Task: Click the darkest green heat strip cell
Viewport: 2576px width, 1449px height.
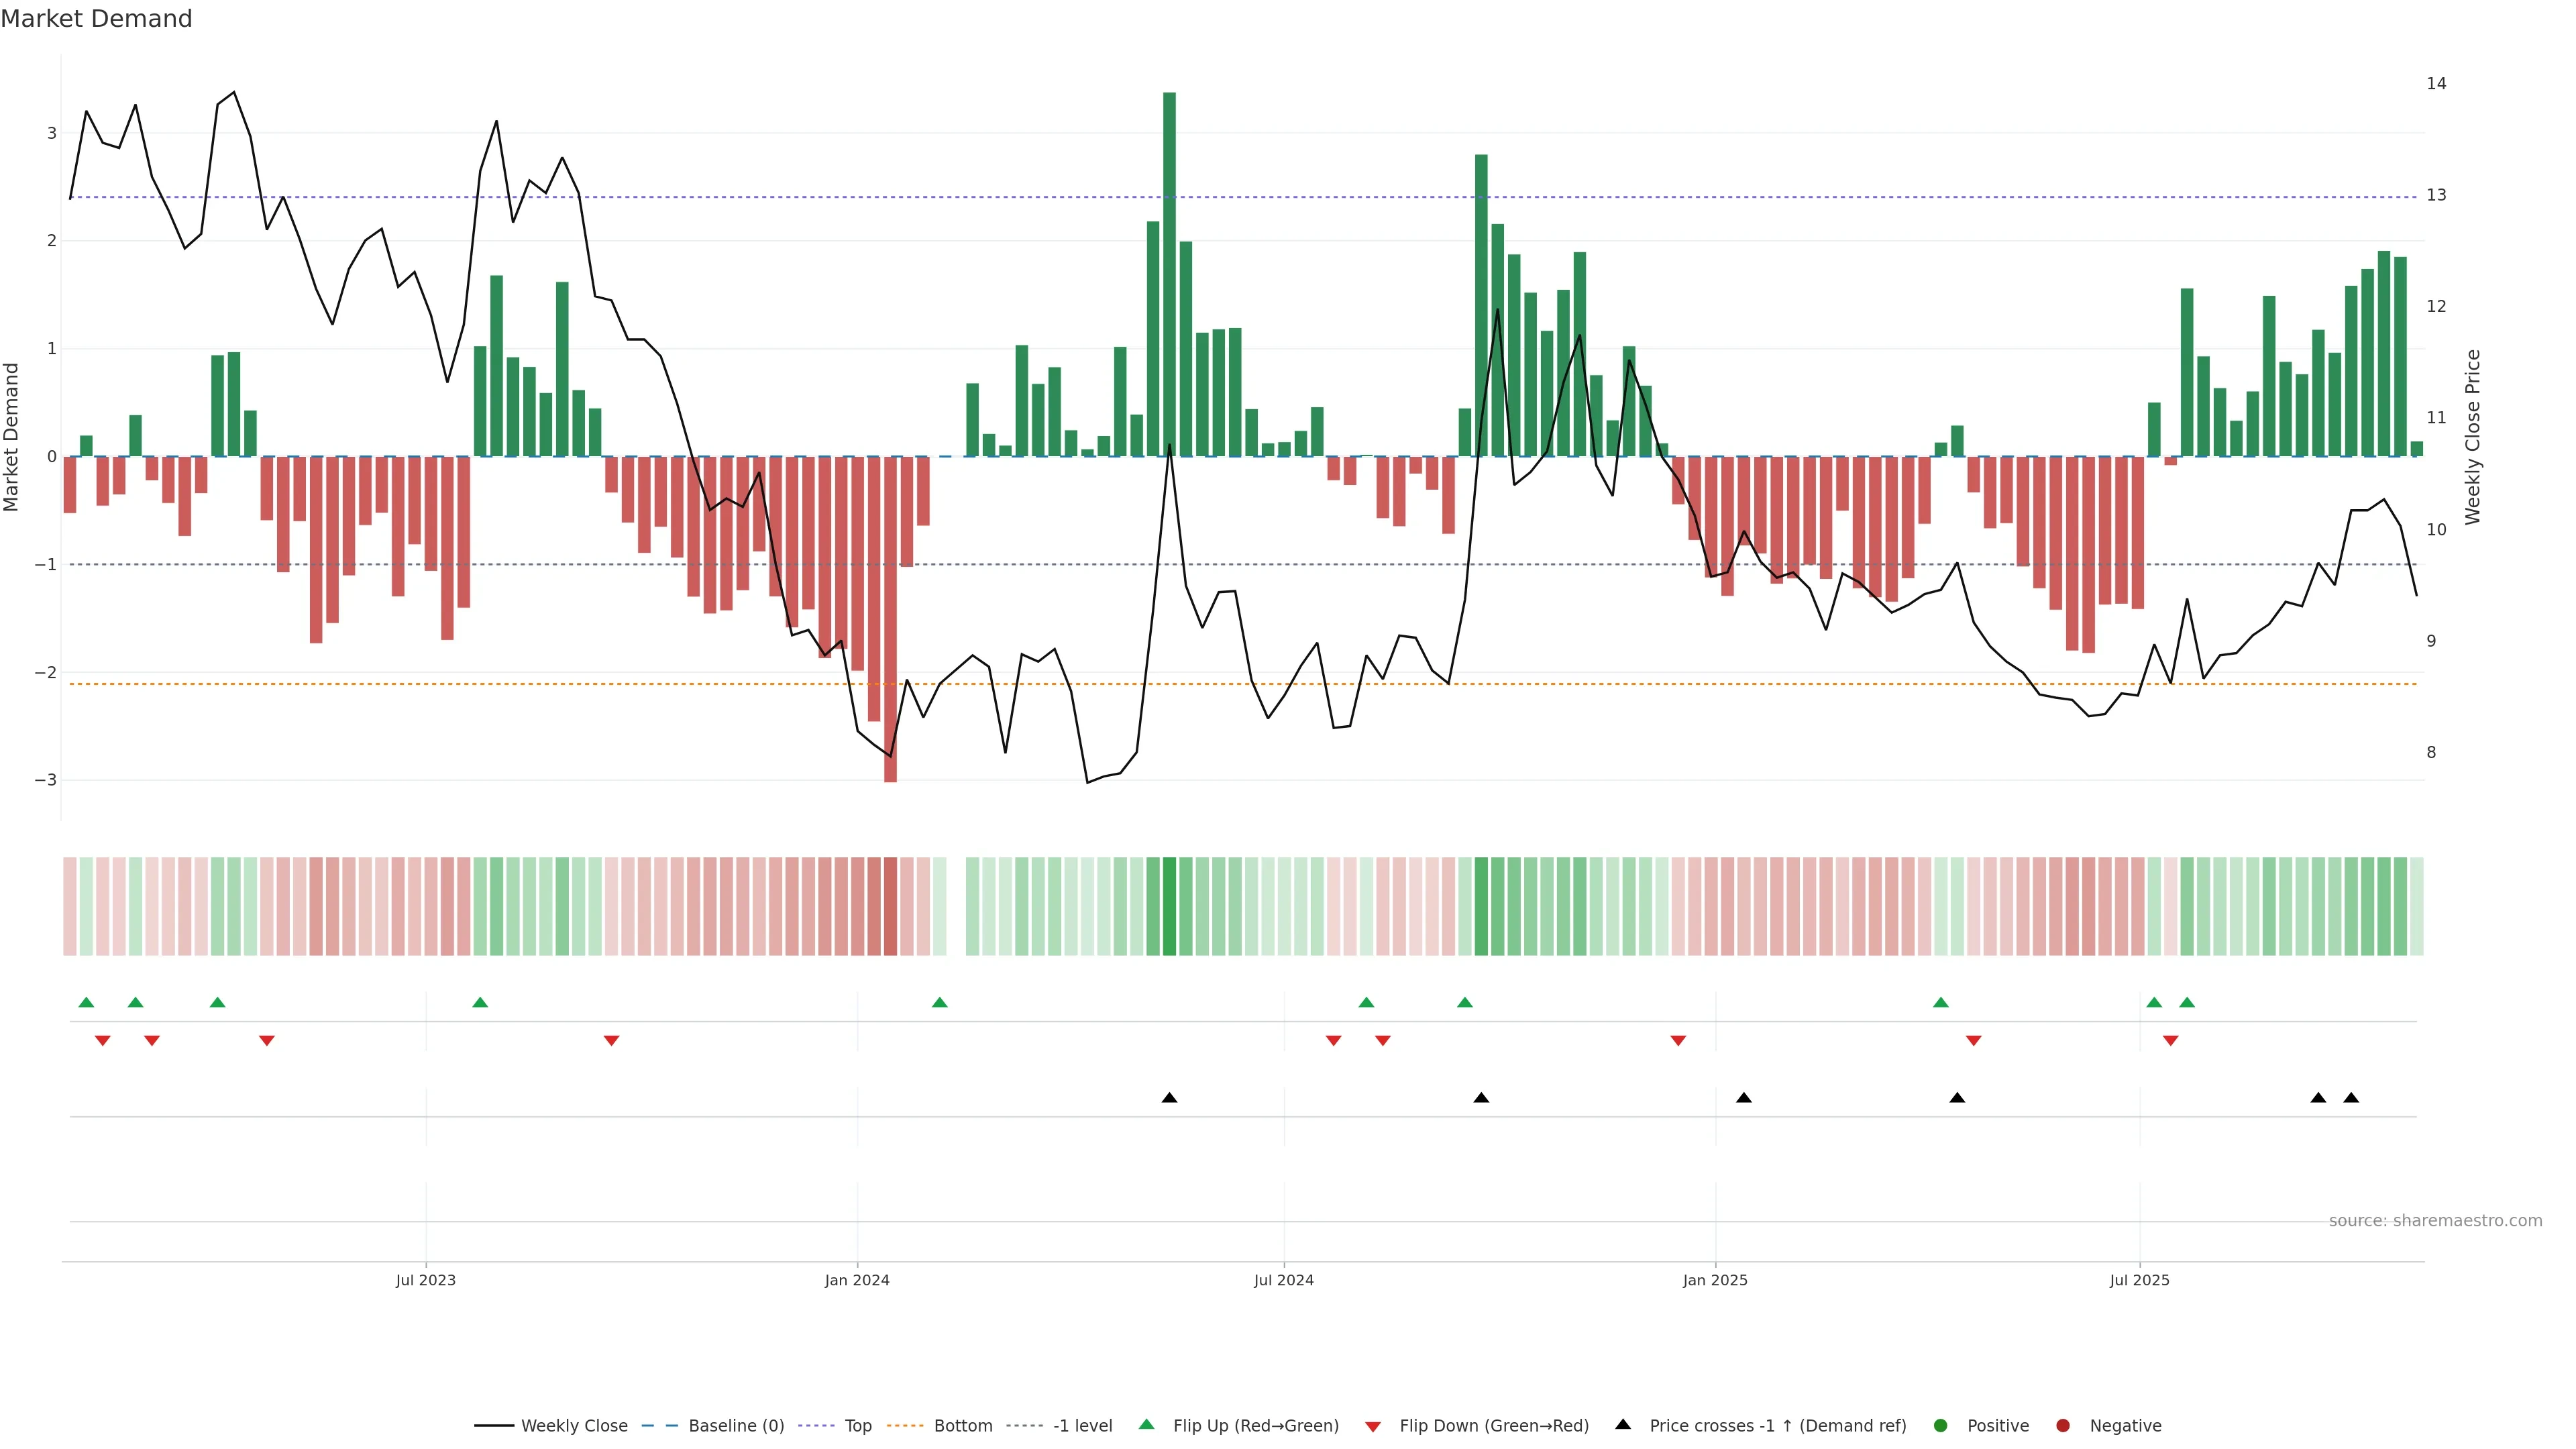Action: tap(1169, 906)
